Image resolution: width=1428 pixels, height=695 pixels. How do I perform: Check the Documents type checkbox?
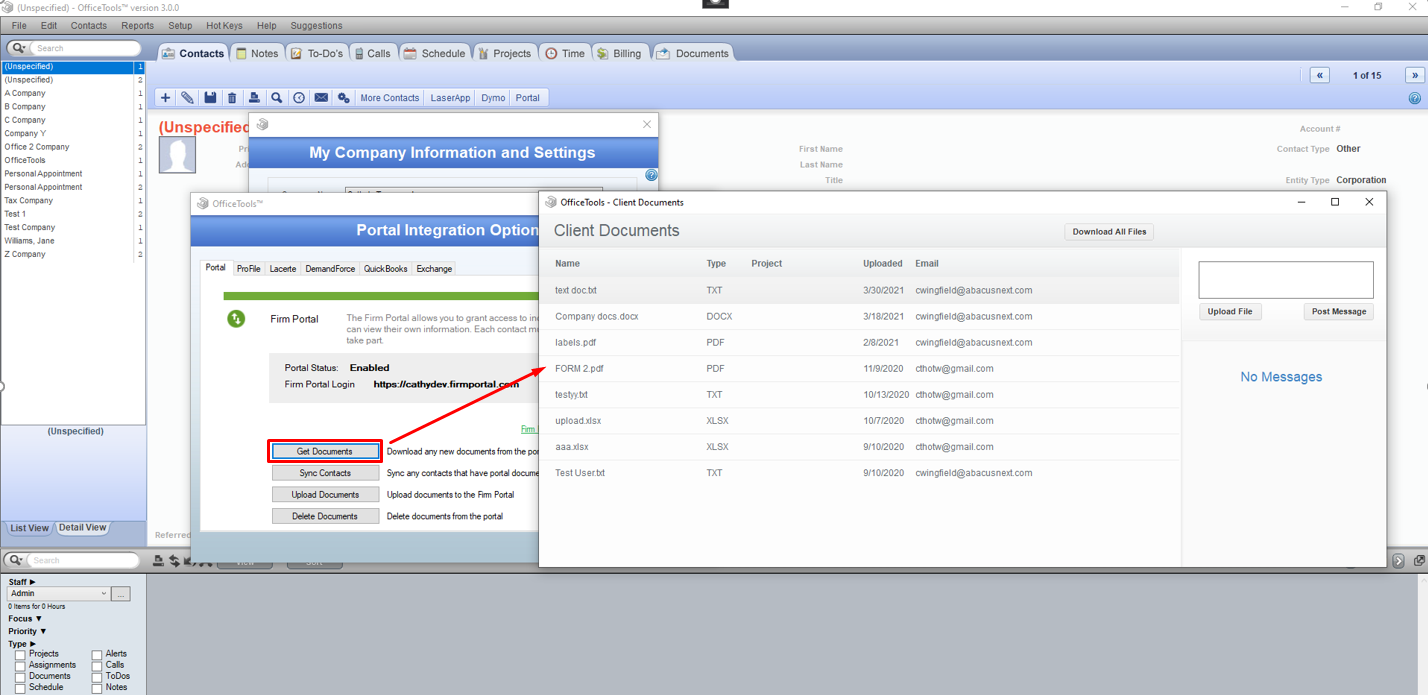20,677
